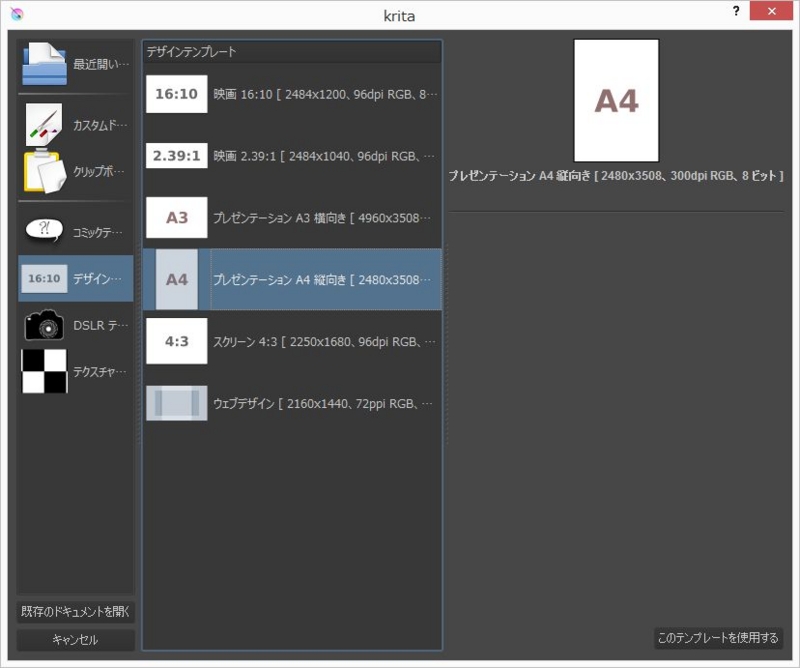This screenshot has height=668, width=800.
Task: Select スクリーン 4:3 2250x1680 row text
Action: pos(324,341)
